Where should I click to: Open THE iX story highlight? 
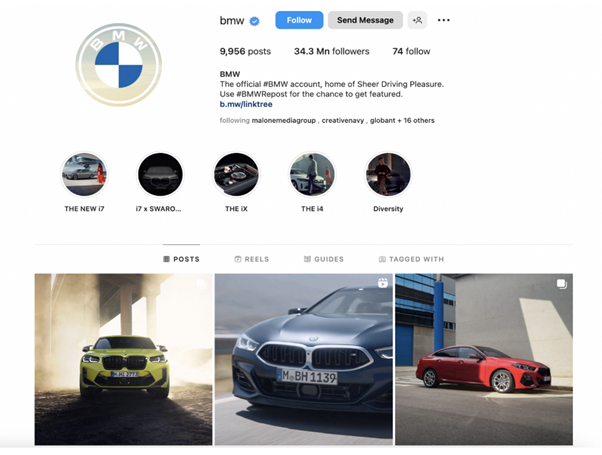236,175
